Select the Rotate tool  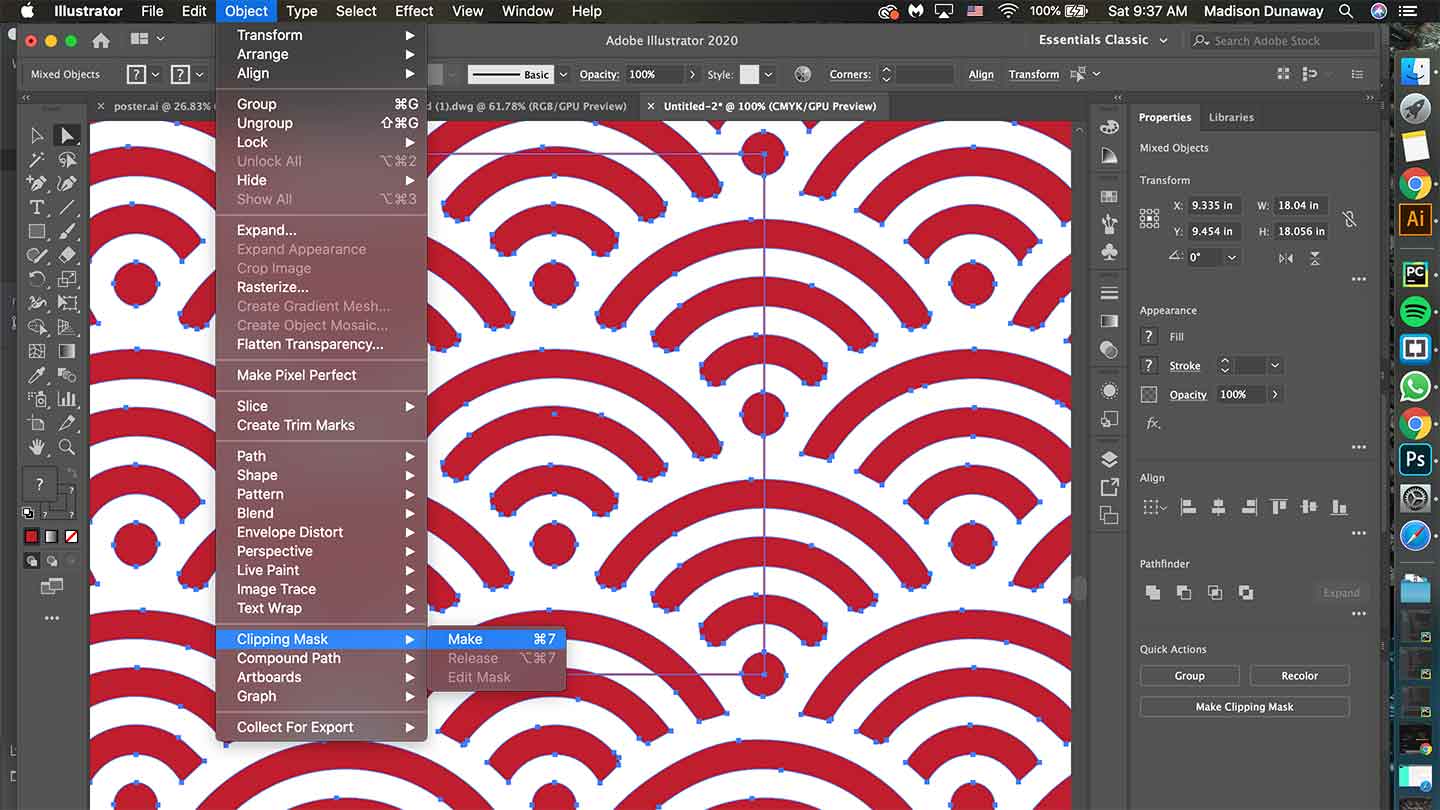(37, 279)
